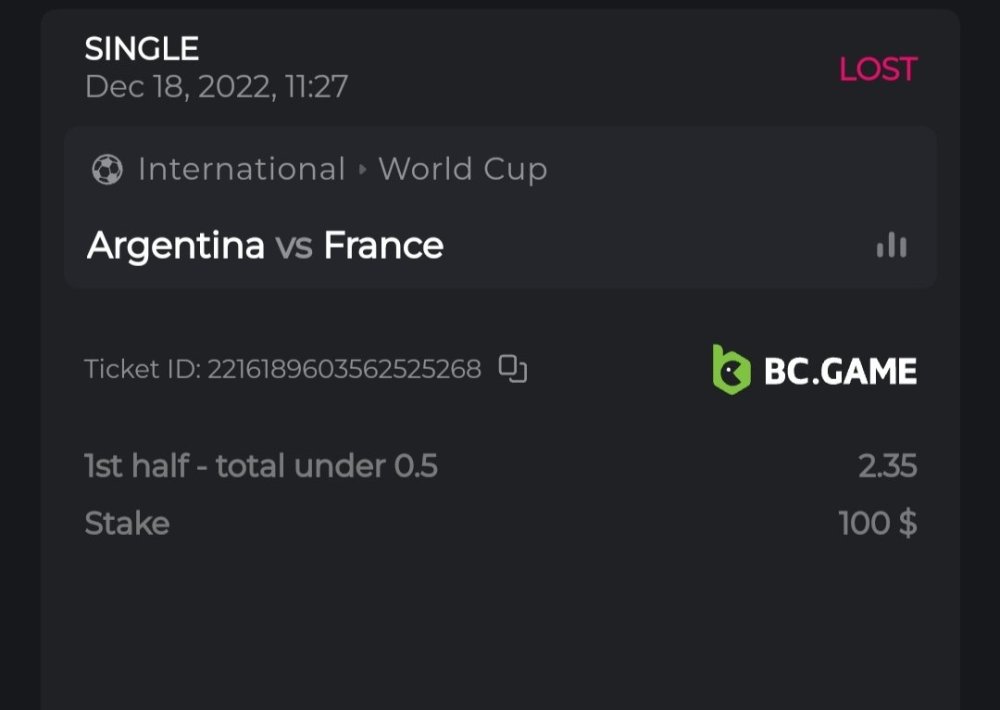This screenshot has height=710, width=1000.
Task: Click the SINGLE bet type heading
Action: [142, 48]
